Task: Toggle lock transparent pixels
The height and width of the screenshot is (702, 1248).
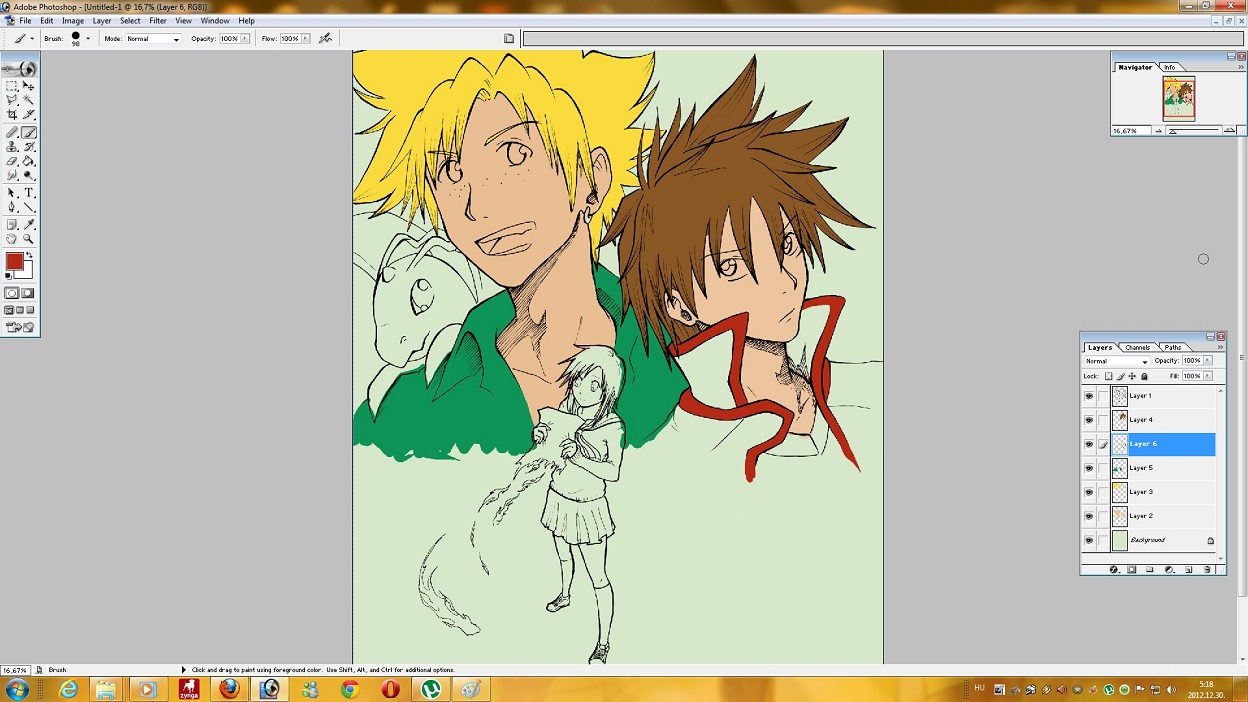Action: pyautogui.click(x=1109, y=376)
